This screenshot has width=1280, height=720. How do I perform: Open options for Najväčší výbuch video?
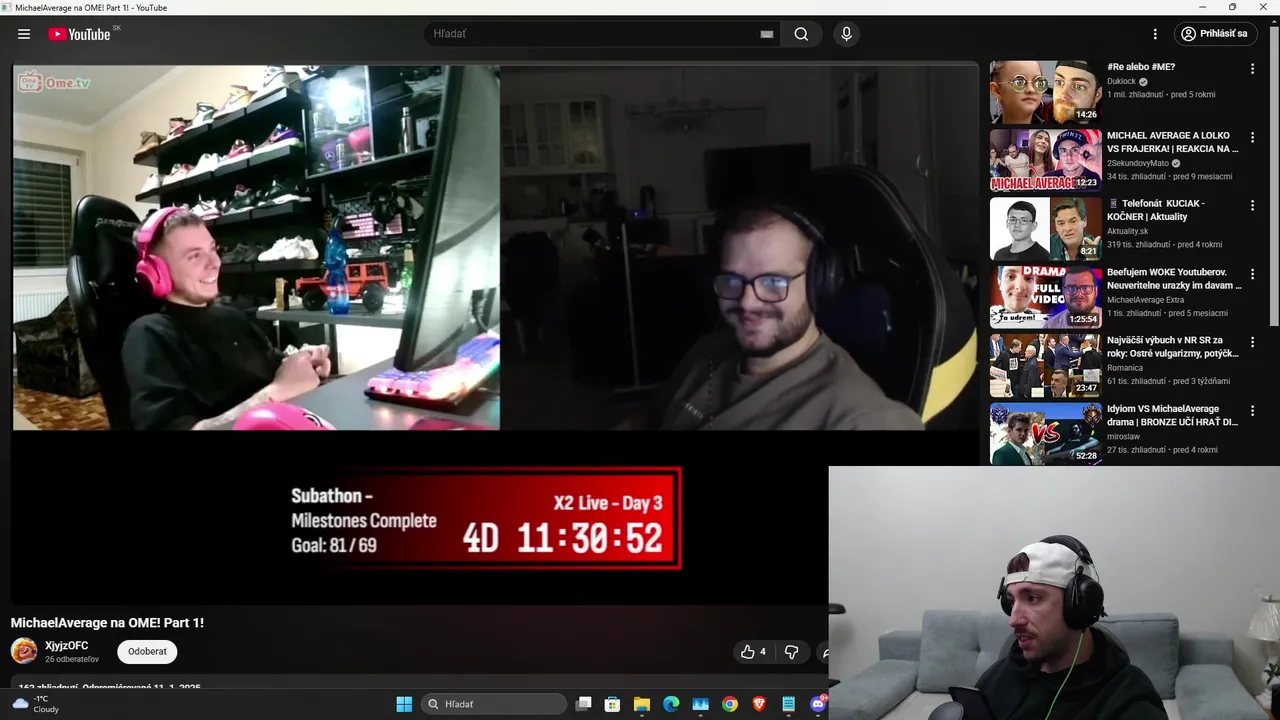[1252, 342]
